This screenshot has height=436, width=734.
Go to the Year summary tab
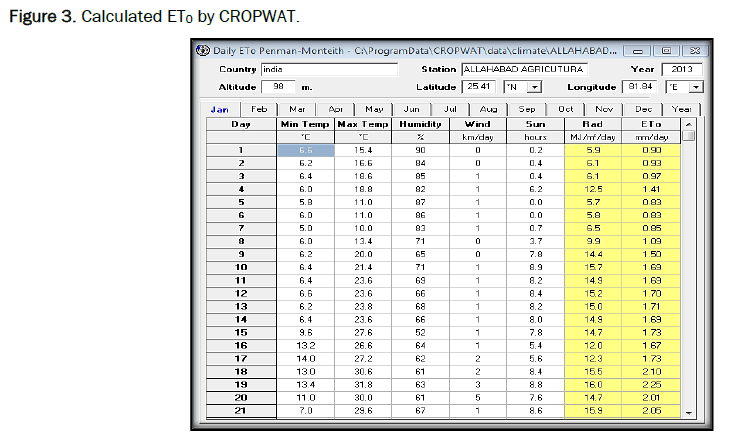coord(681,108)
